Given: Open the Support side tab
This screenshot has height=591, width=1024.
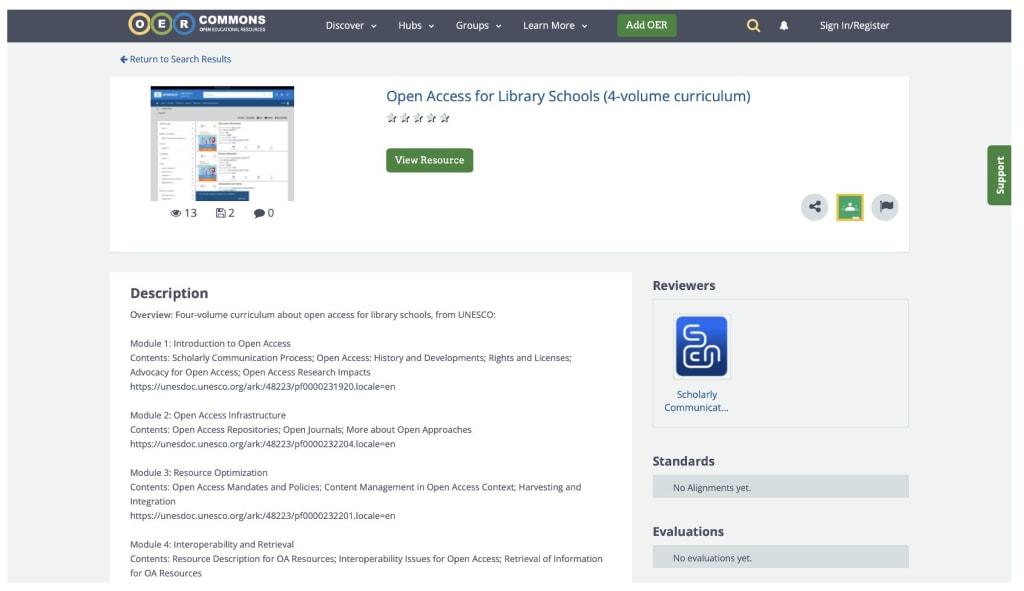Looking at the screenshot, I should (999, 173).
